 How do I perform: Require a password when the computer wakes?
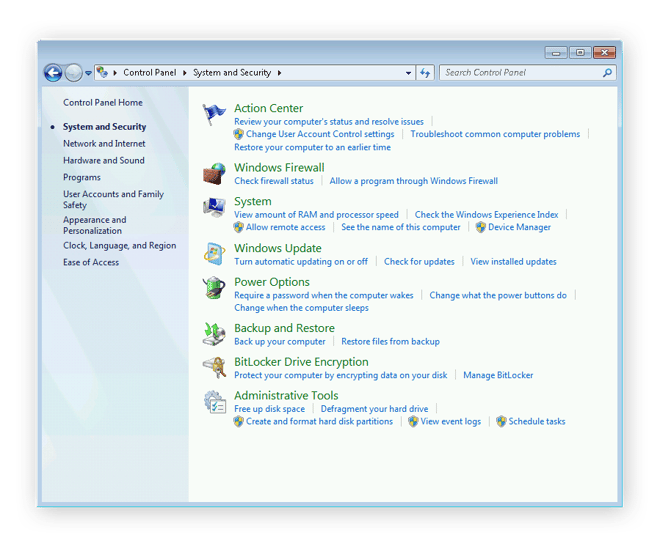point(324,296)
